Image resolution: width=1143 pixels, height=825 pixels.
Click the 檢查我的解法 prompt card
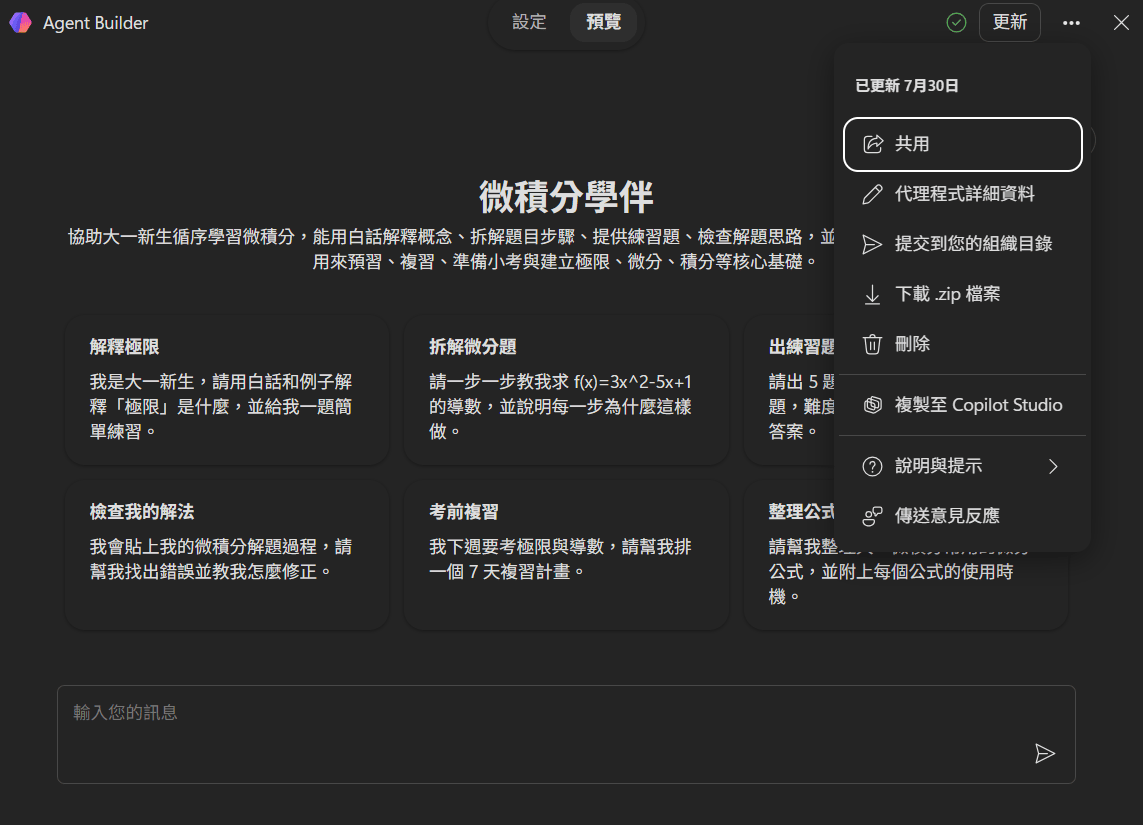click(x=227, y=555)
